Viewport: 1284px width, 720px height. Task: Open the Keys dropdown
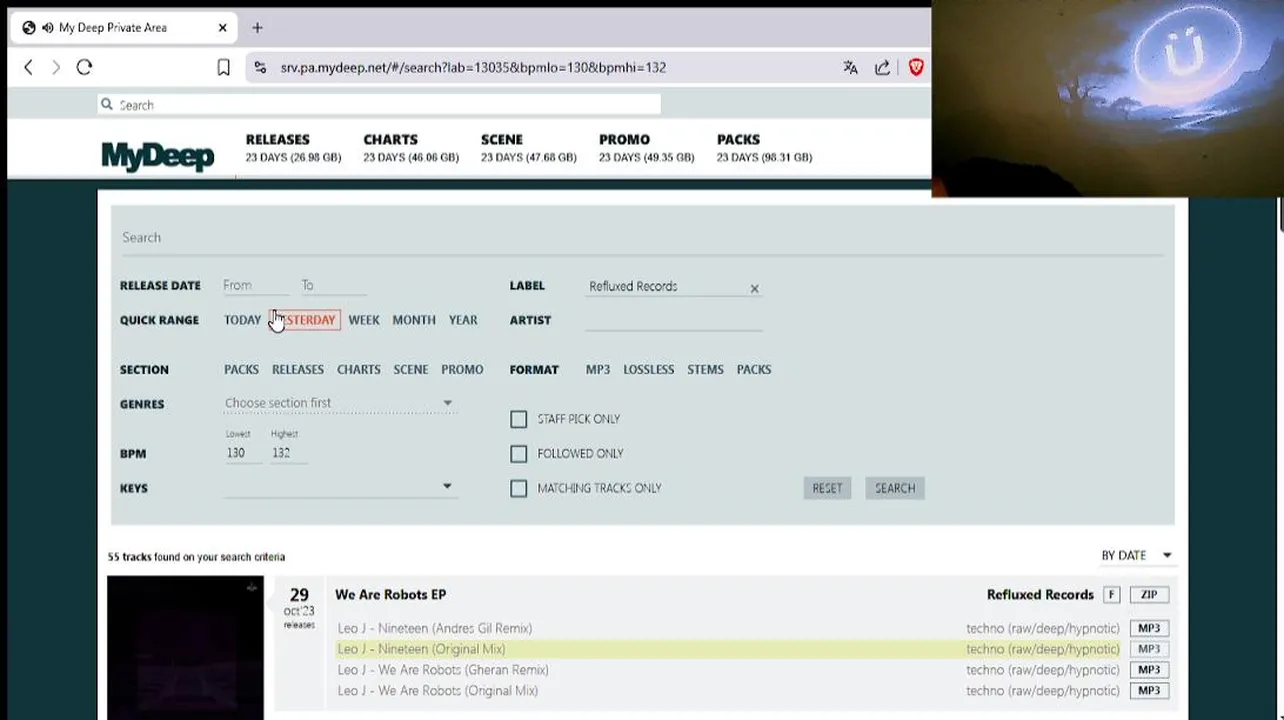click(x=339, y=487)
